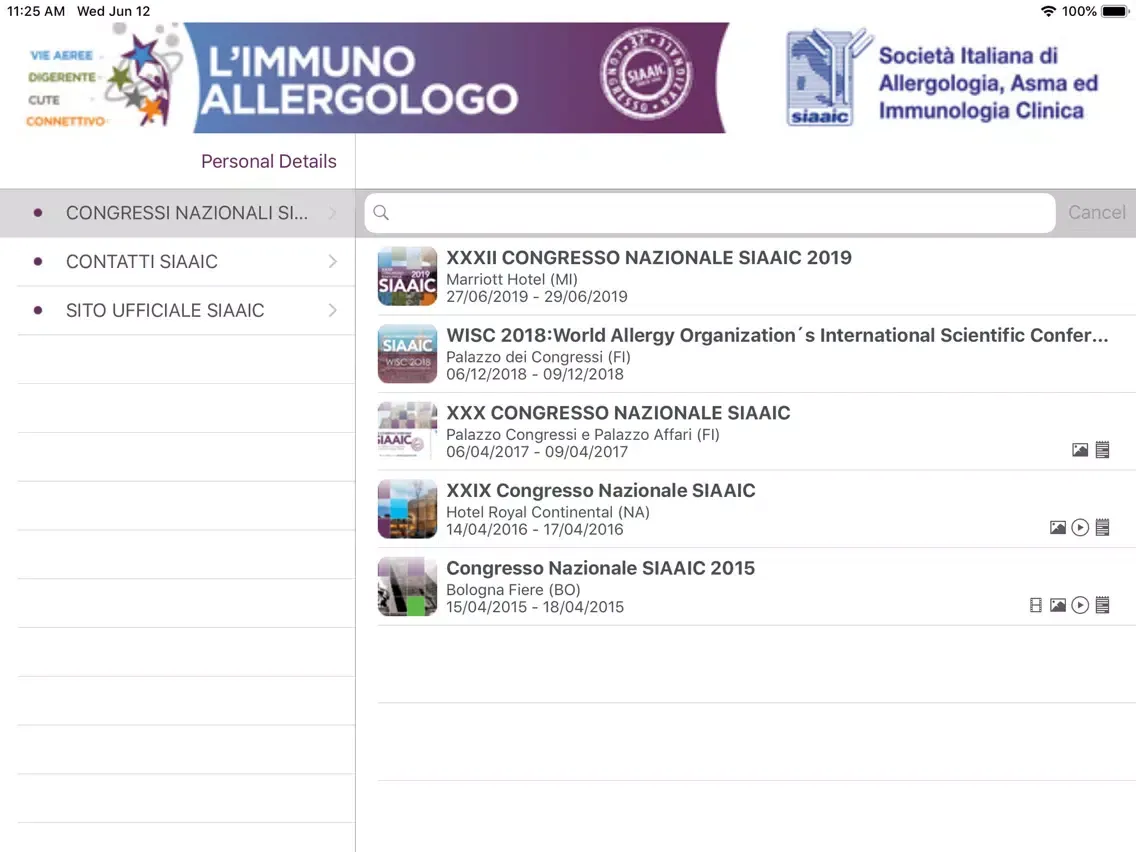This screenshot has width=1136, height=852.
Task: Click venue text Palazzo dei Congressi (FI)
Action: coord(538,356)
